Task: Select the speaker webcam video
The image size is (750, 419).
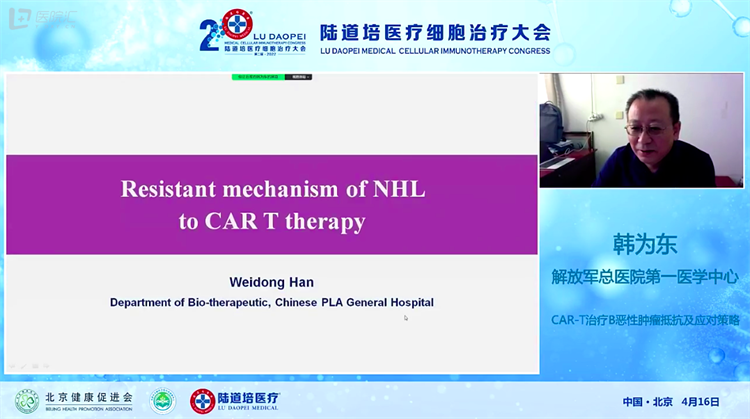Action: click(641, 130)
